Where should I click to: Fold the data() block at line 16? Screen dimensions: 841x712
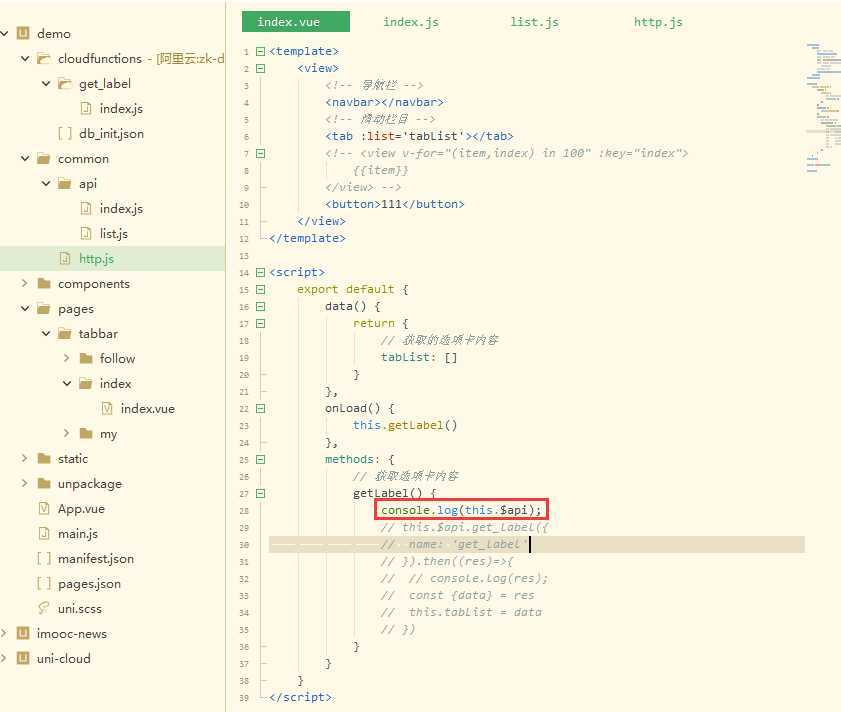click(x=260, y=307)
